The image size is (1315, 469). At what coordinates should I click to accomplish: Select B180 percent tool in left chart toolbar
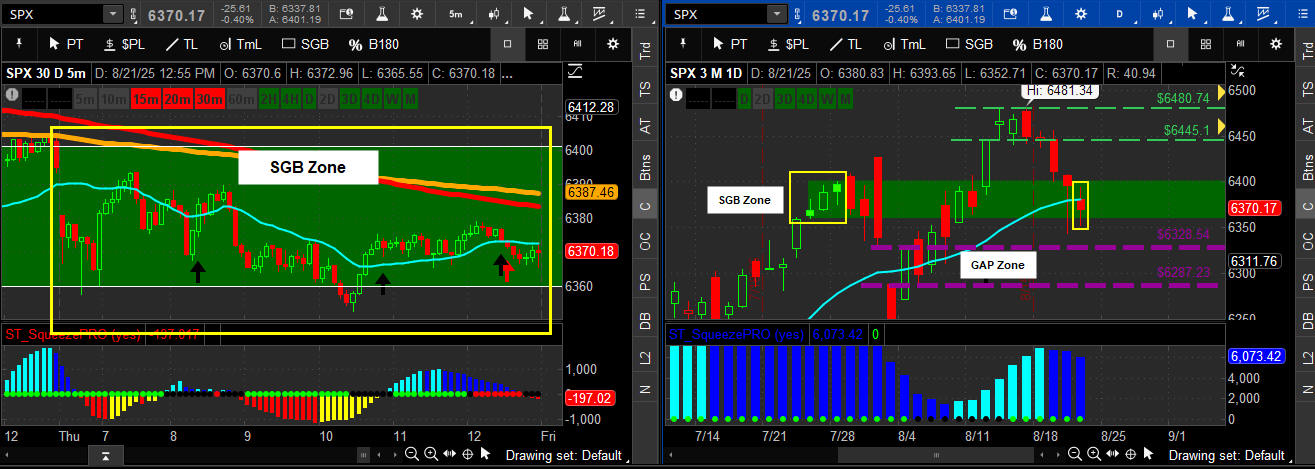click(x=373, y=44)
